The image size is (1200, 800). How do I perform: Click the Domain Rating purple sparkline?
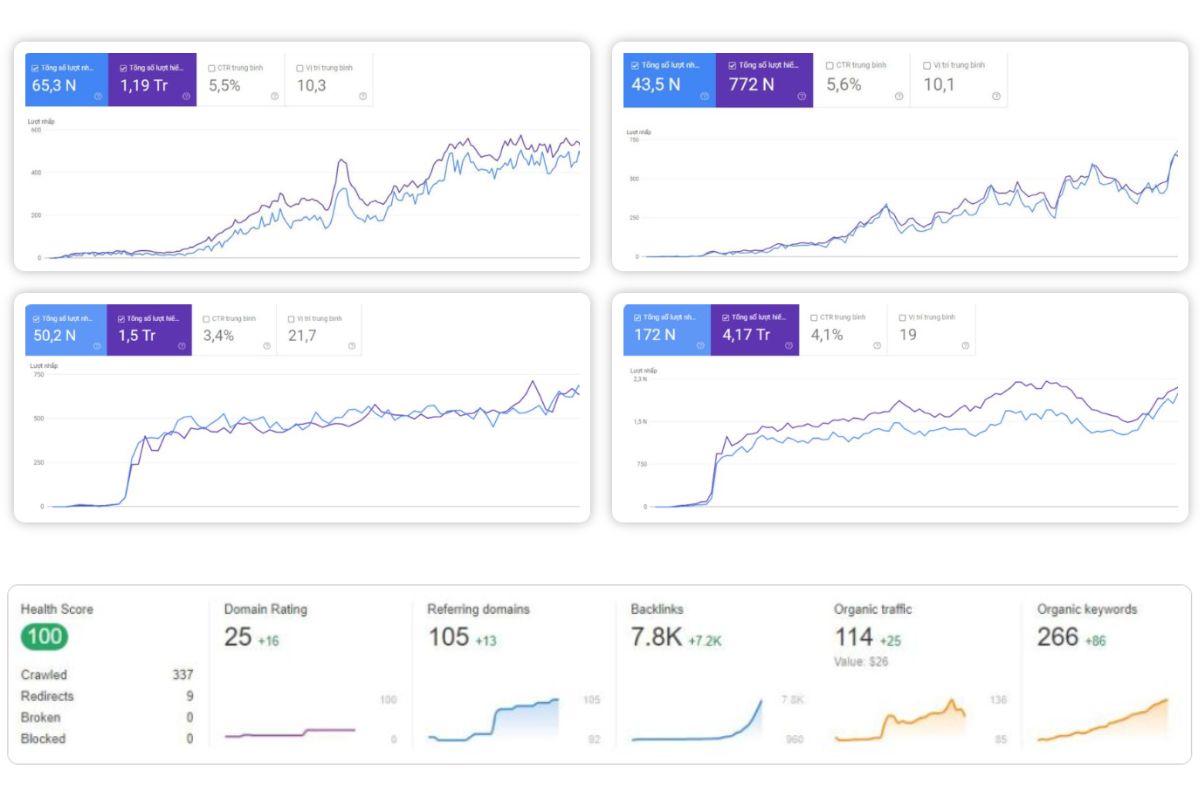point(290,733)
